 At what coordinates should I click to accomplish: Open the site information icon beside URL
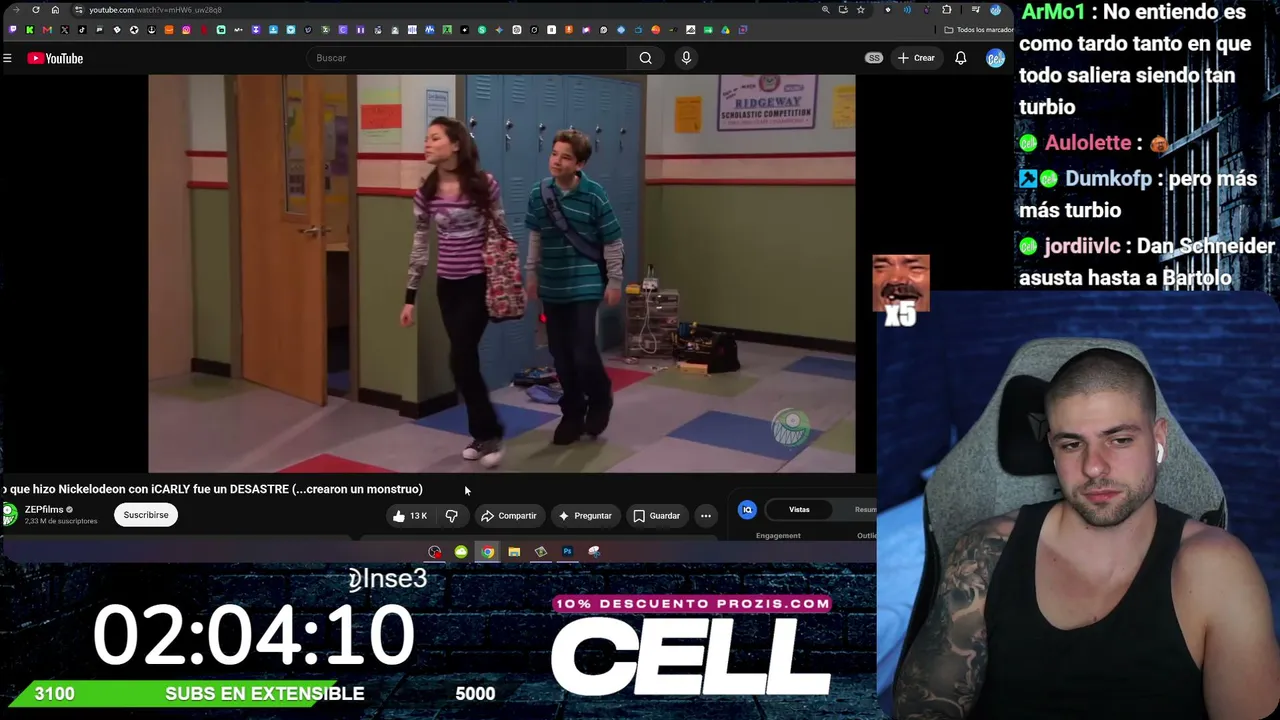click(78, 10)
